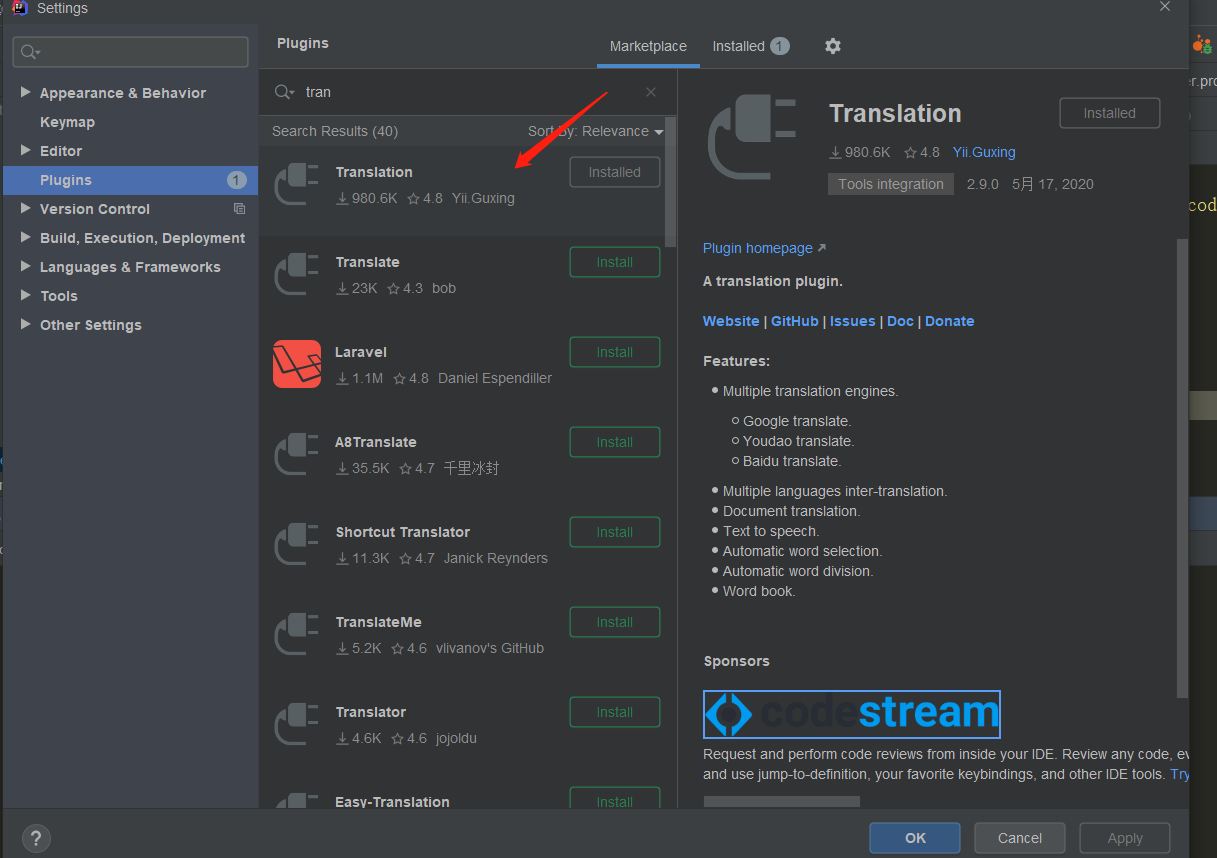Click the plugin results list scrollbar
Viewport: 1217px width, 858px height.
(671, 182)
